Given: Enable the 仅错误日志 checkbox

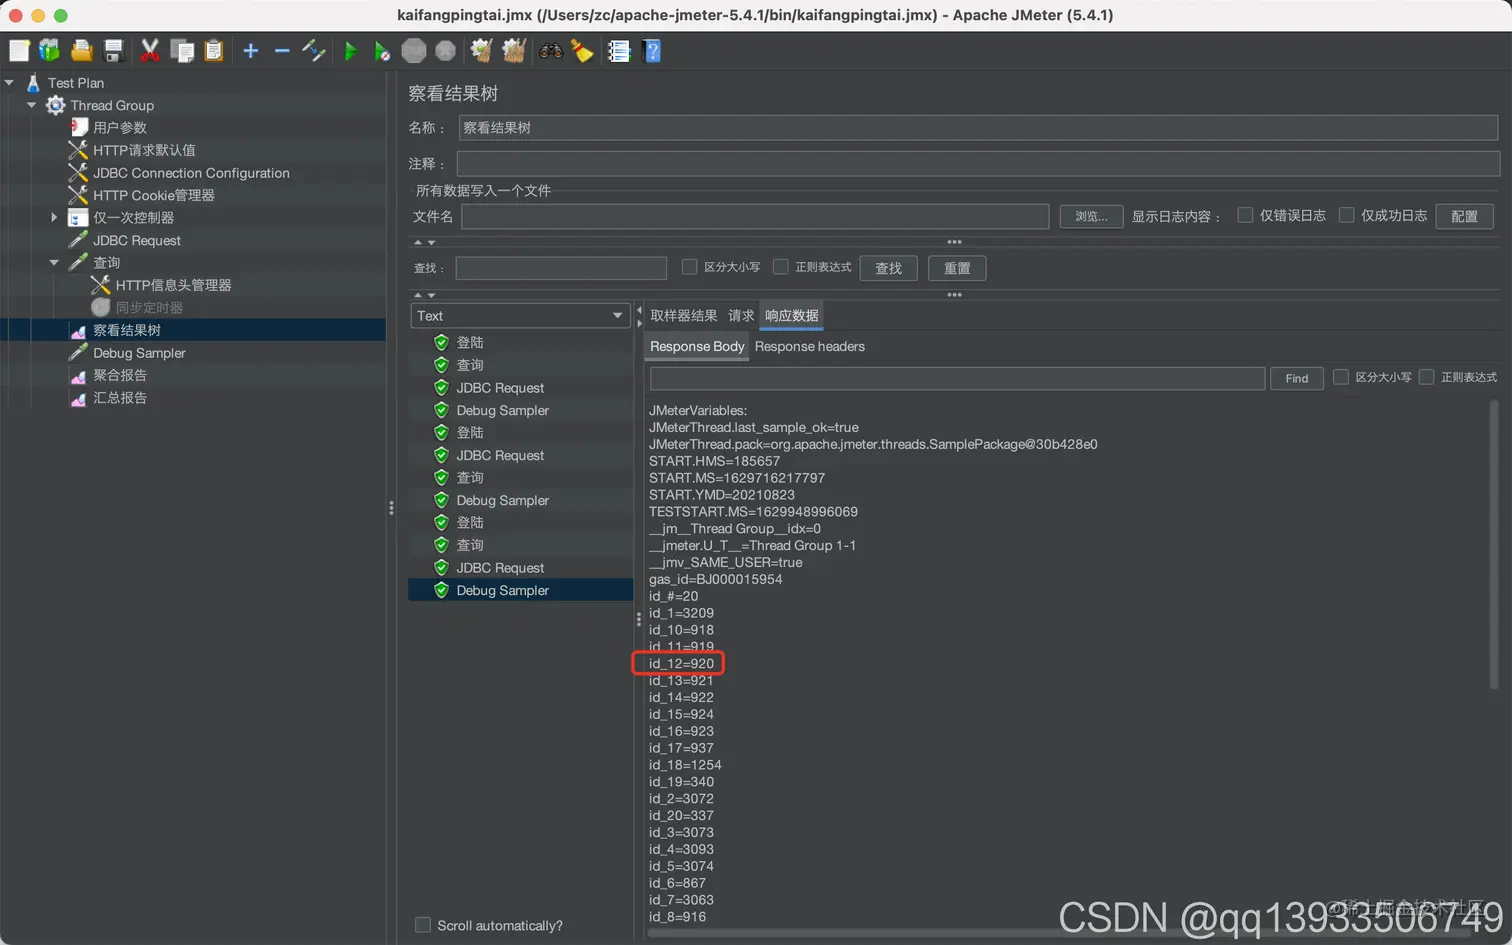Looking at the screenshot, I should (1245, 215).
